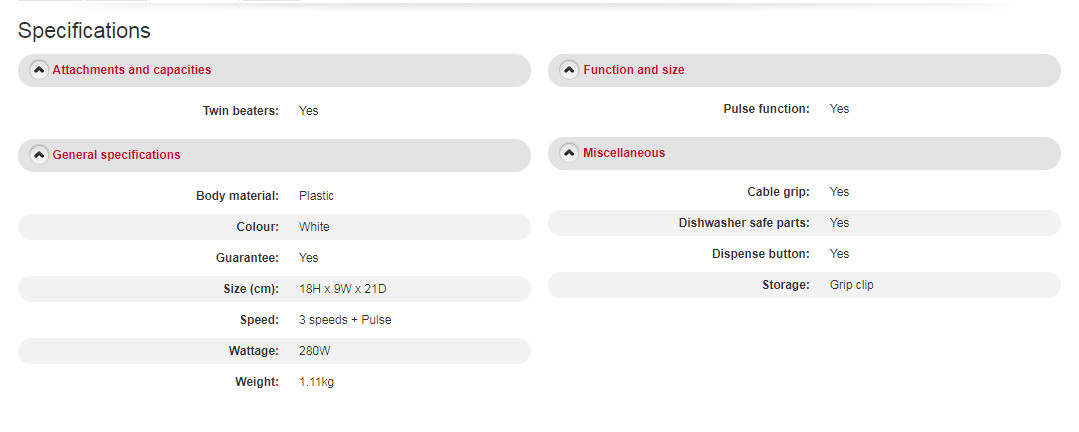This screenshot has width=1079, height=432.
Task: Click the "280W" wattage value
Action: (x=315, y=351)
